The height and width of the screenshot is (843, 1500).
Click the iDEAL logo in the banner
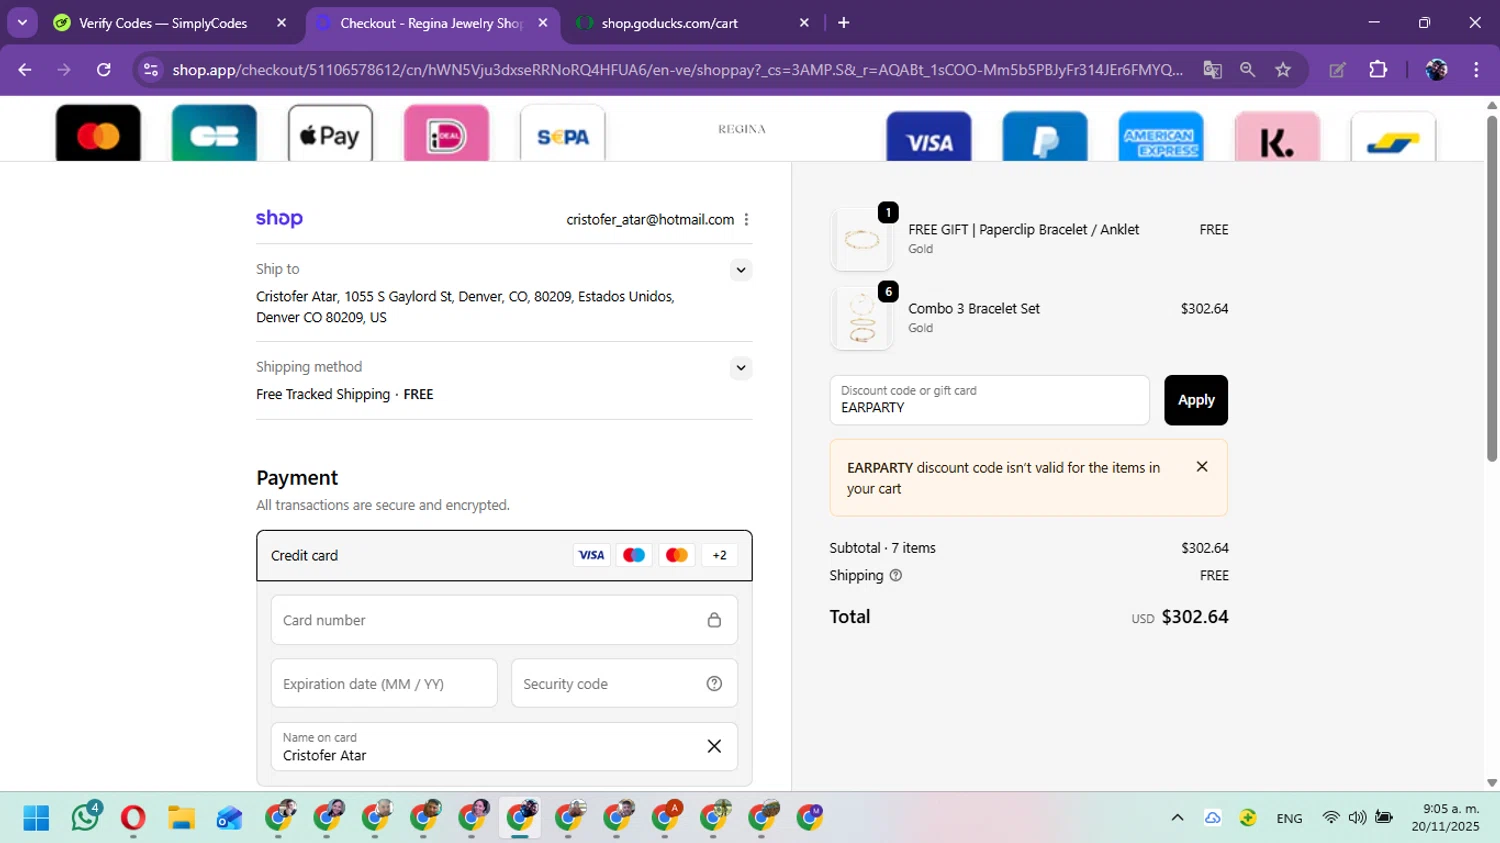(446, 133)
